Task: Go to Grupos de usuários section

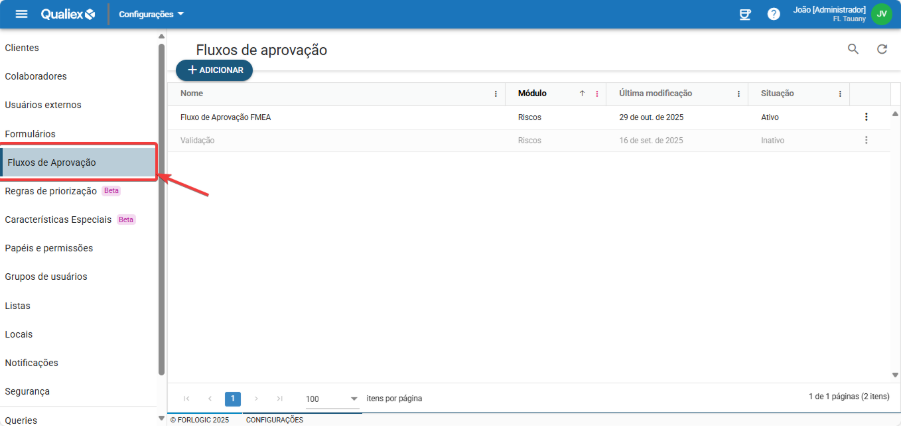Action: tap(46, 277)
